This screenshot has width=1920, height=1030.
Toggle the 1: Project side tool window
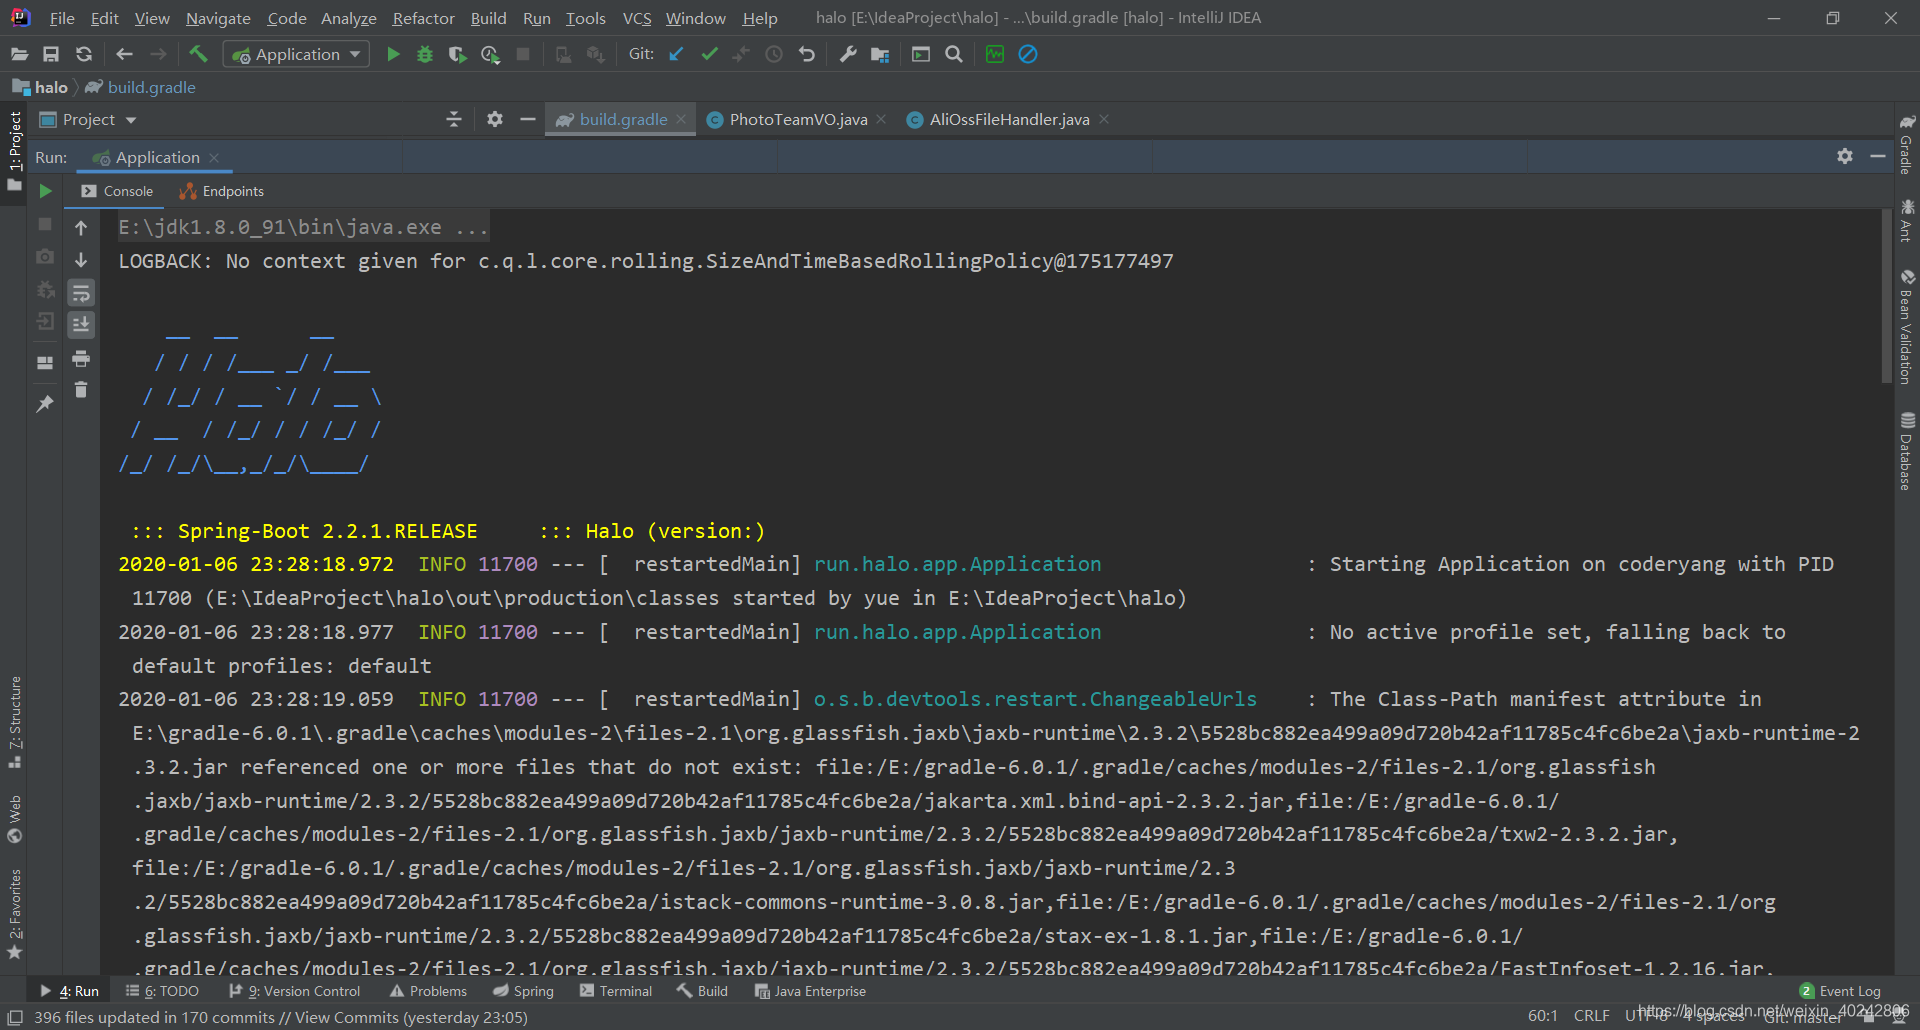pyautogui.click(x=14, y=153)
